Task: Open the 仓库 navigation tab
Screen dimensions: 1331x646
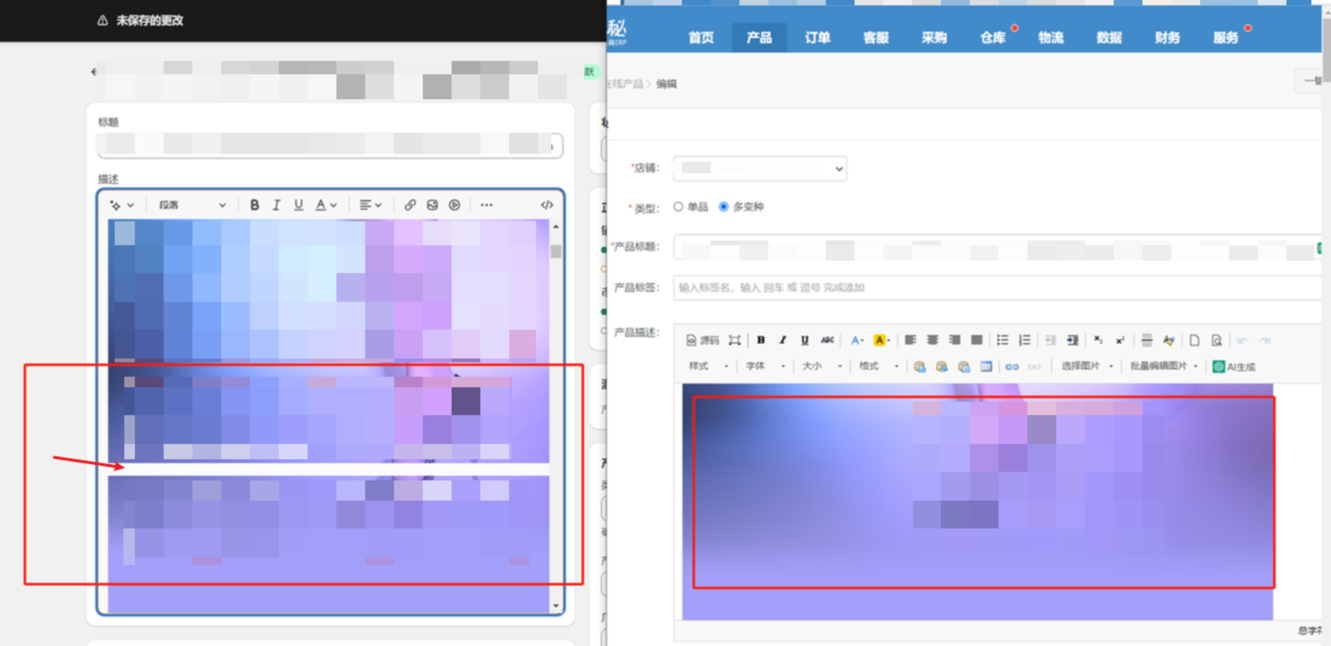Action: tap(992, 38)
